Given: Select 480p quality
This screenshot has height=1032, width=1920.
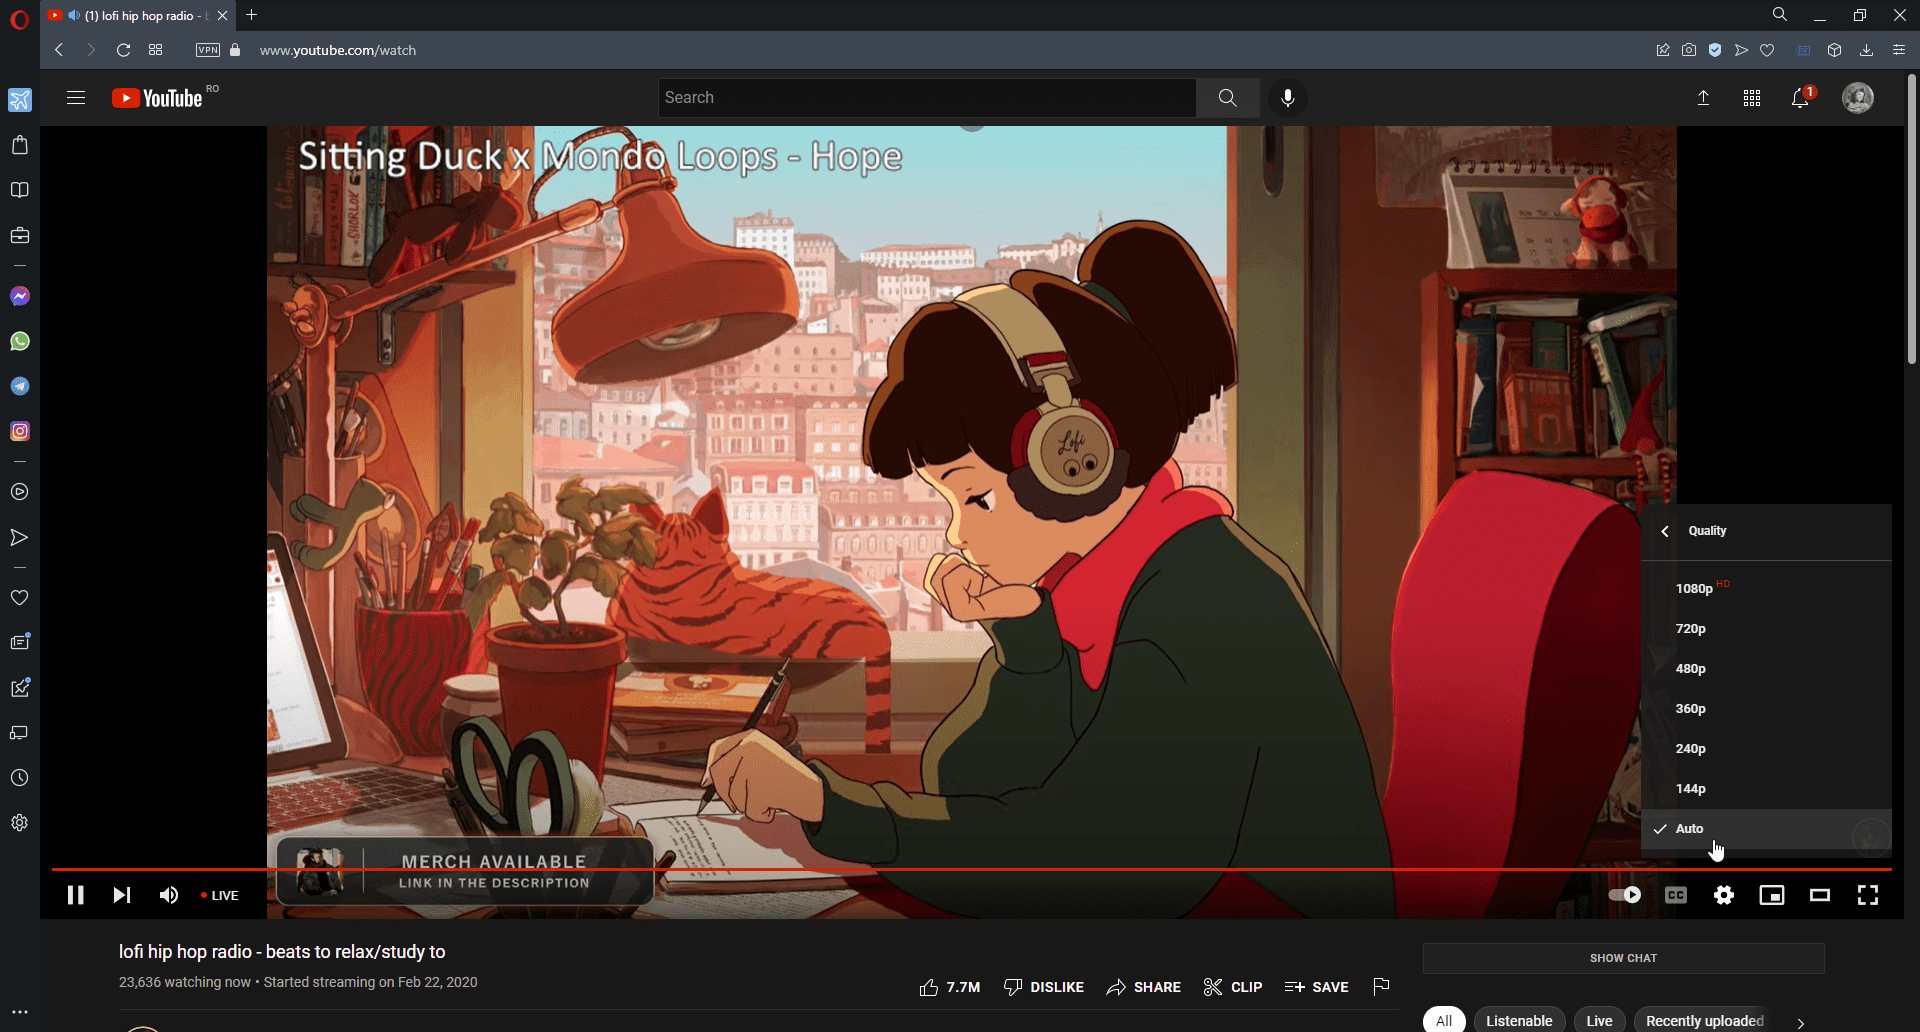Looking at the screenshot, I should click(1766, 669).
